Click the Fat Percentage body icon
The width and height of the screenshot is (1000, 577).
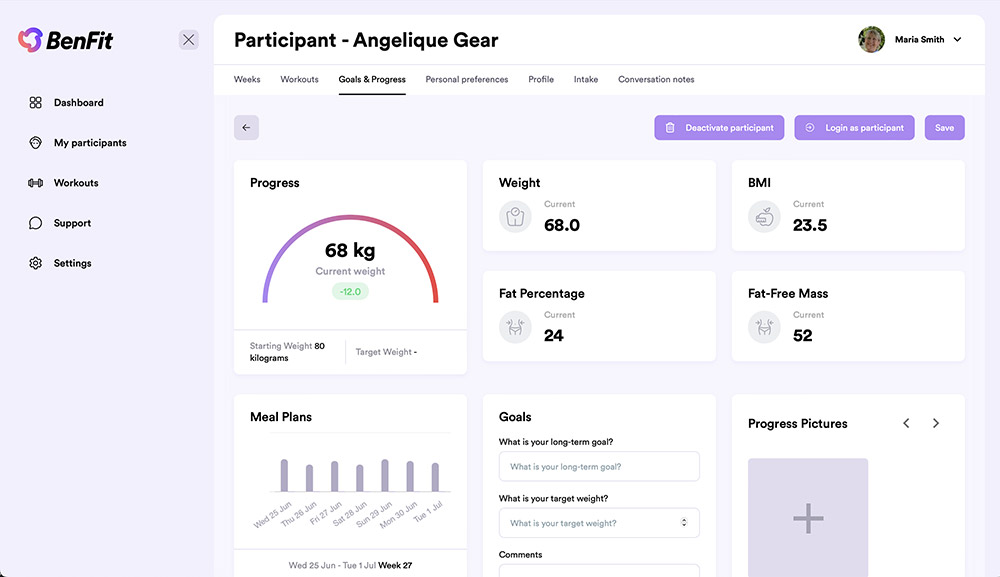point(515,327)
